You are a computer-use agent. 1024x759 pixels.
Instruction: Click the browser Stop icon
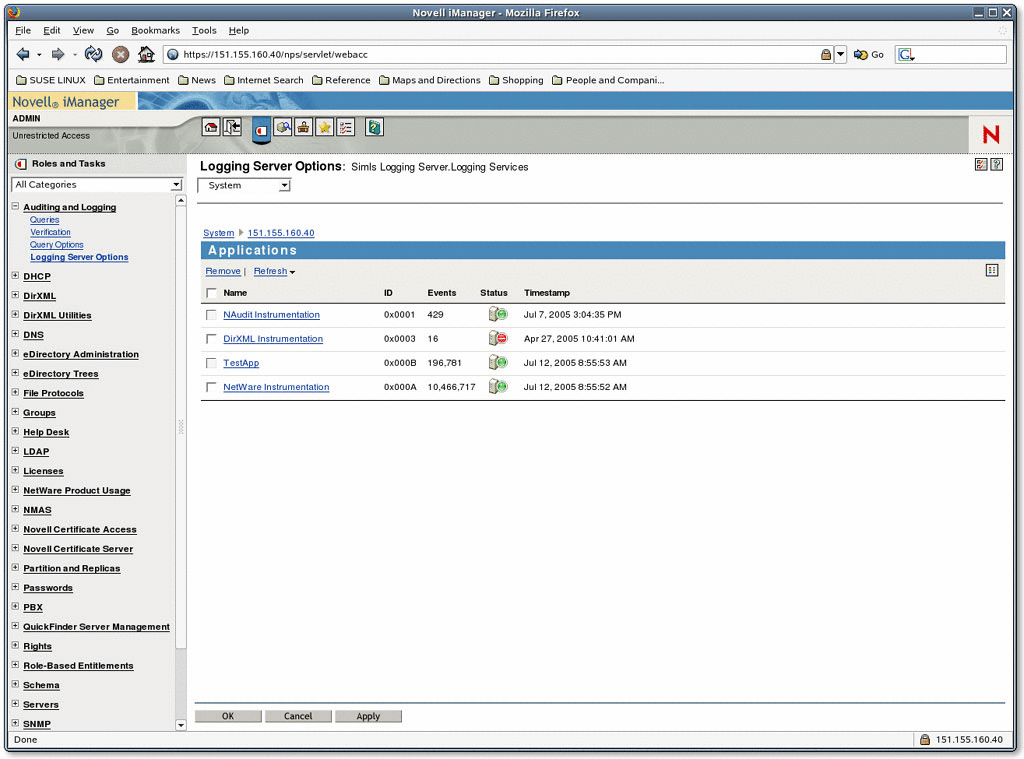click(120, 55)
